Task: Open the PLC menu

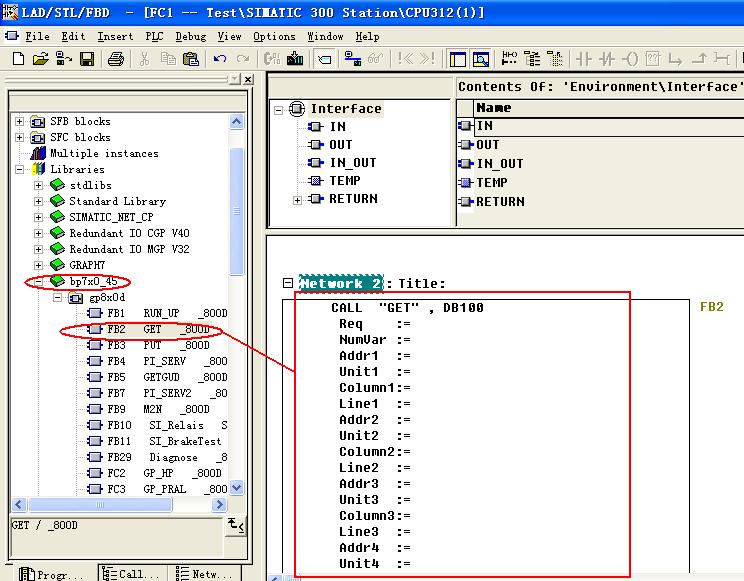Action: click(154, 36)
